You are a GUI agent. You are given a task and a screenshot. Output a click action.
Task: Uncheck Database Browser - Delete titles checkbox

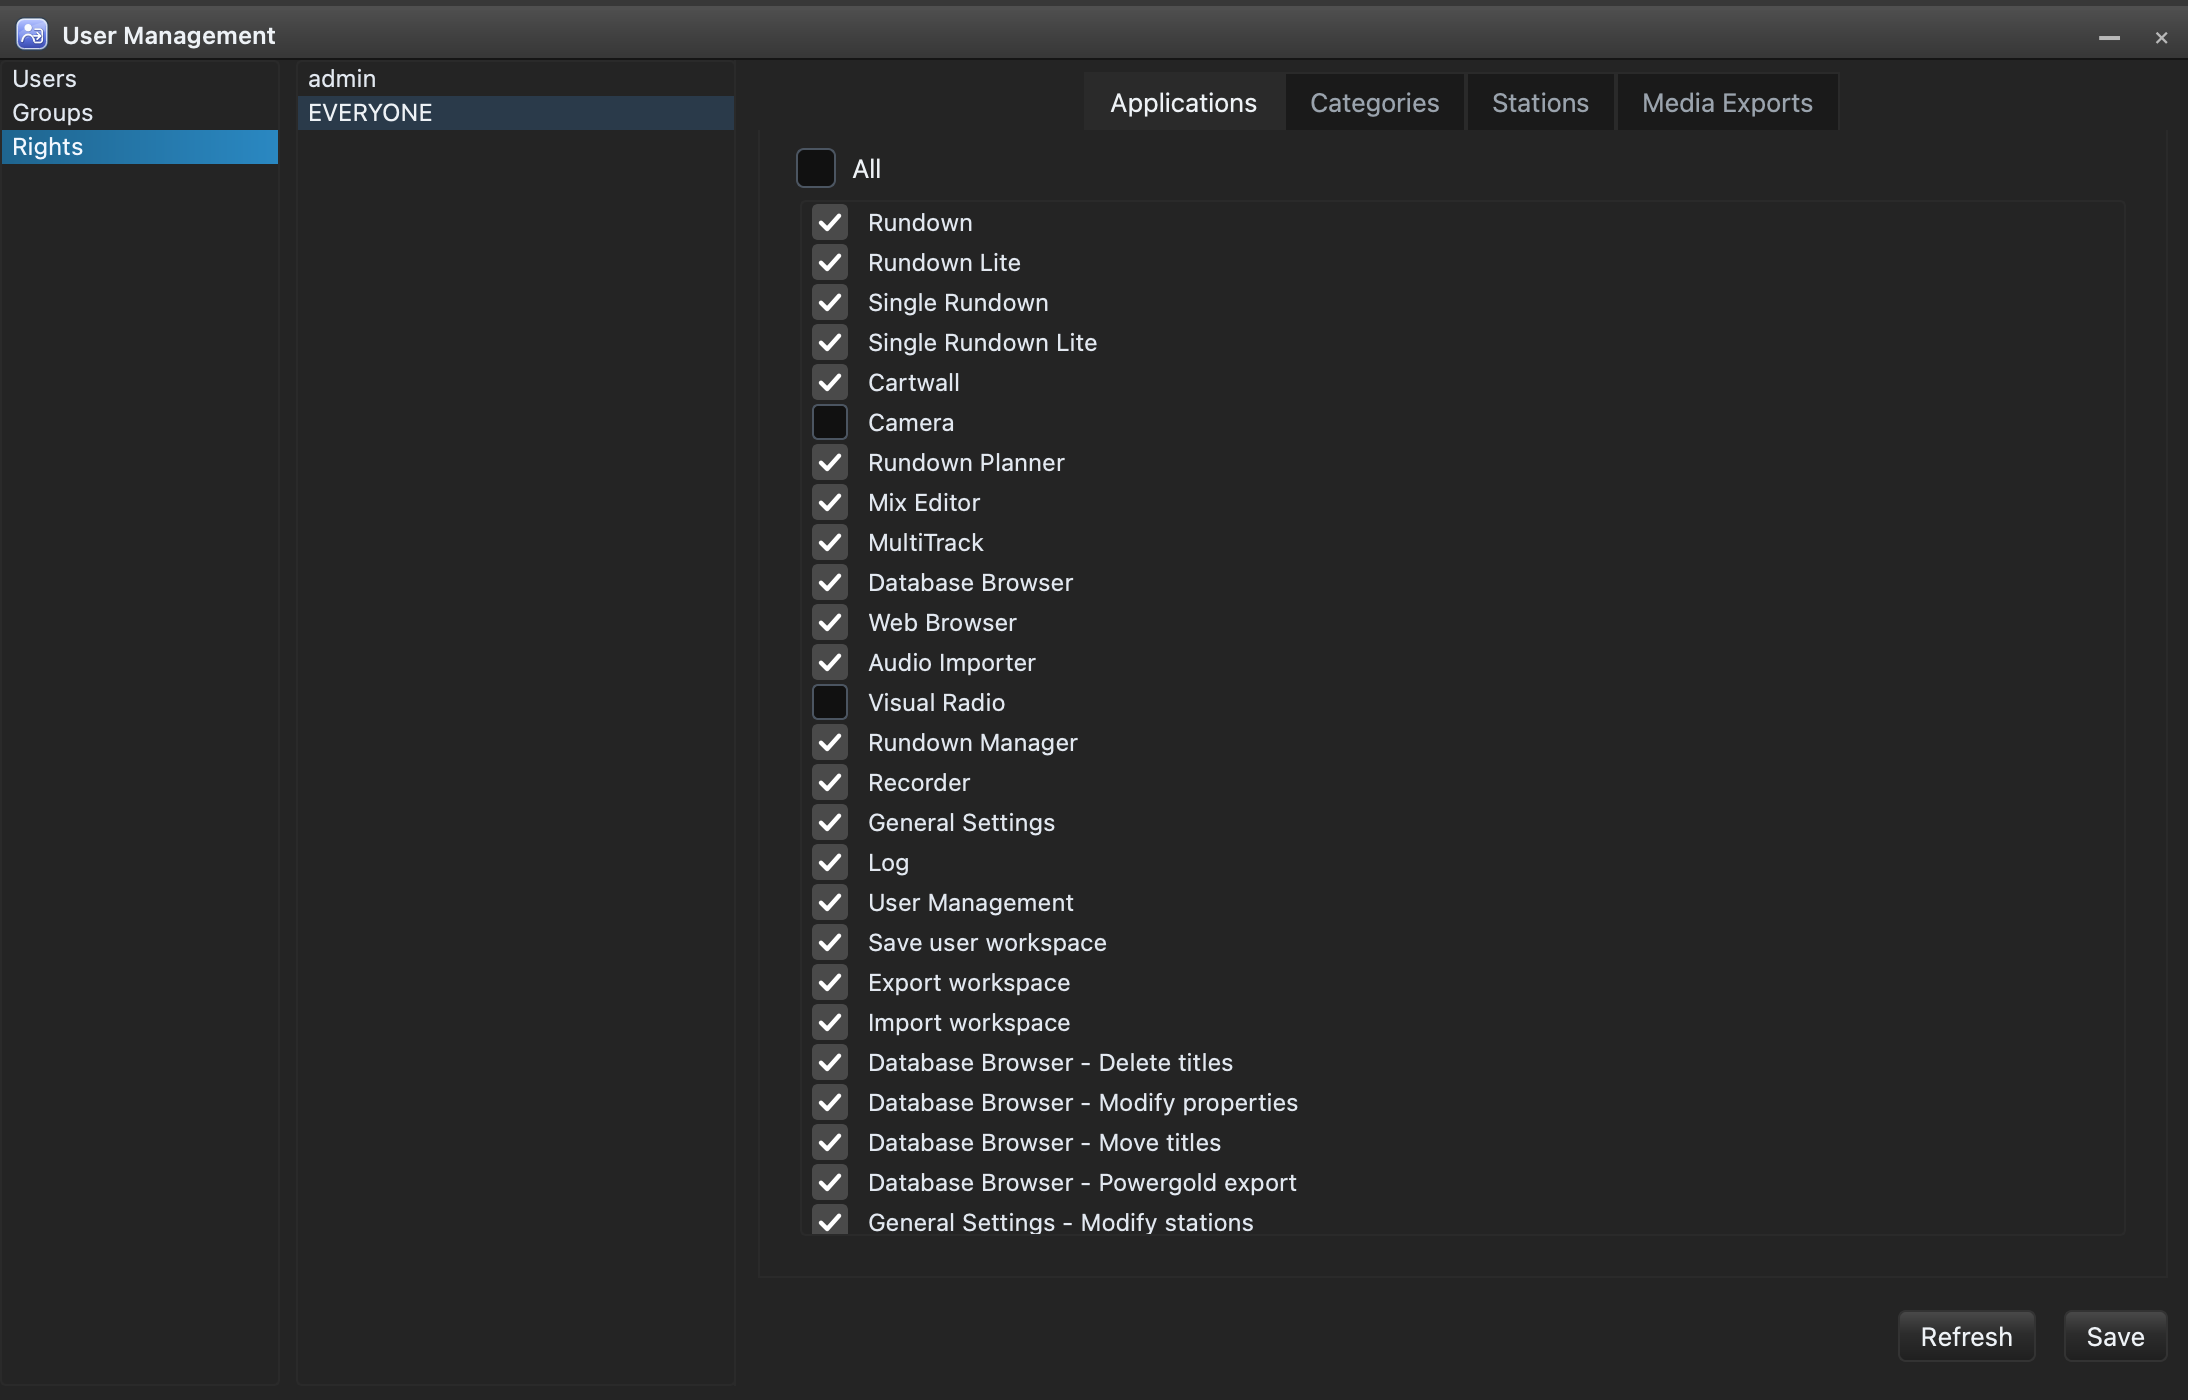[830, 1063]
